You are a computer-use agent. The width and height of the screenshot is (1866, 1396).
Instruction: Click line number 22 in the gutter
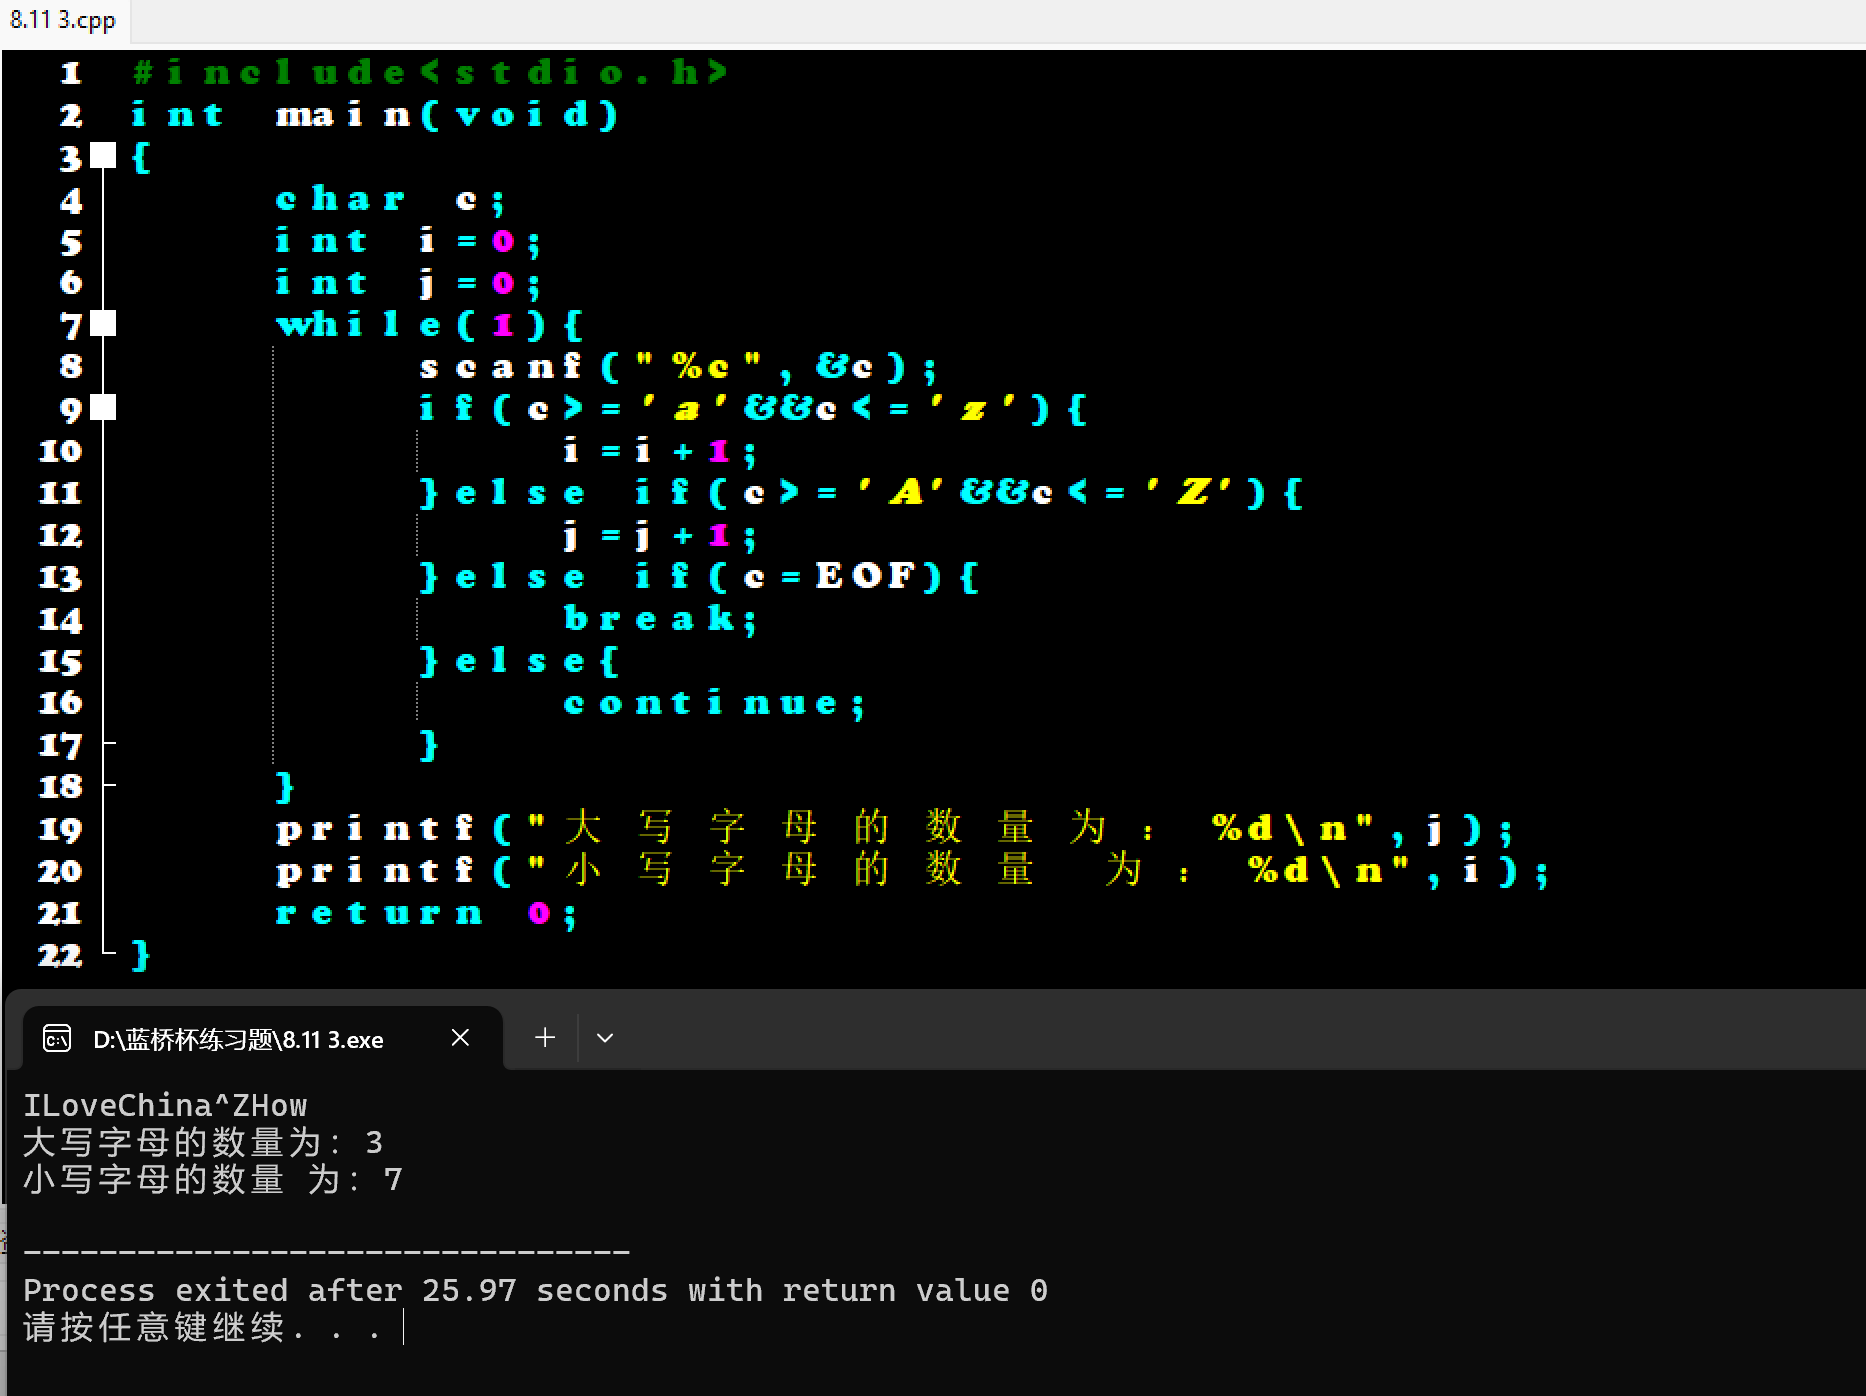point(60,955)
